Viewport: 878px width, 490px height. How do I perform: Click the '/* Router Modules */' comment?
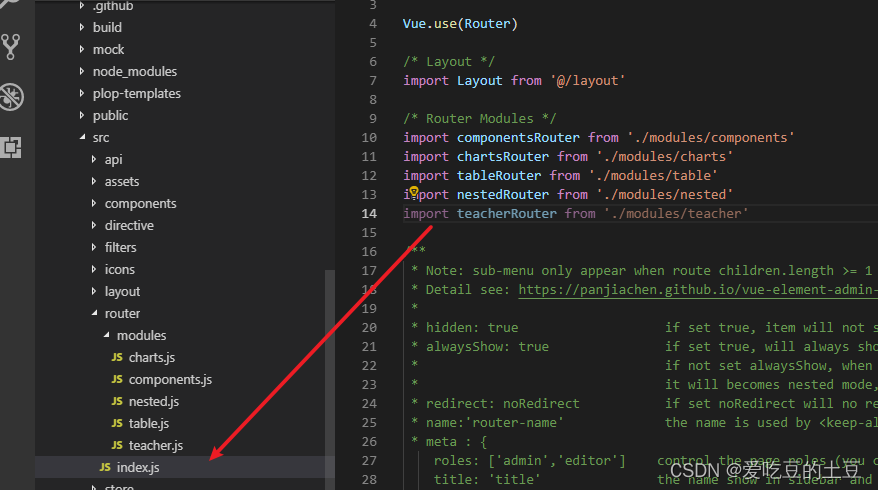[479, 119]
